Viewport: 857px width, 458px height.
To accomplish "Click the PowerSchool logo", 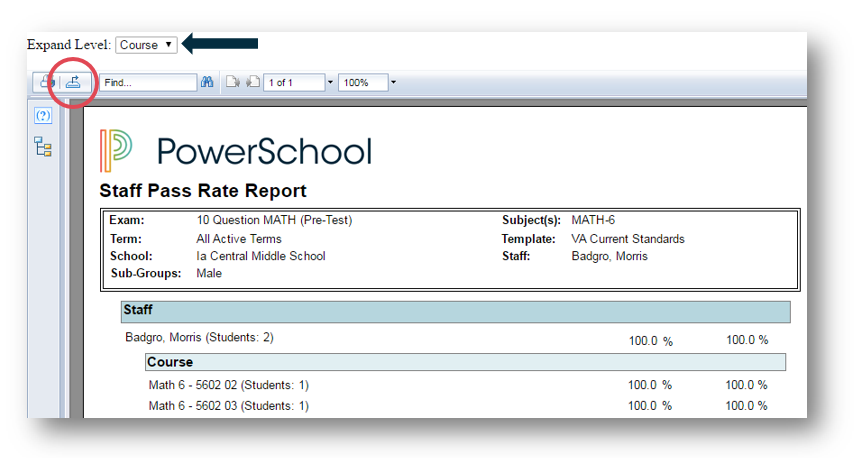I will [x=236, y=151].
